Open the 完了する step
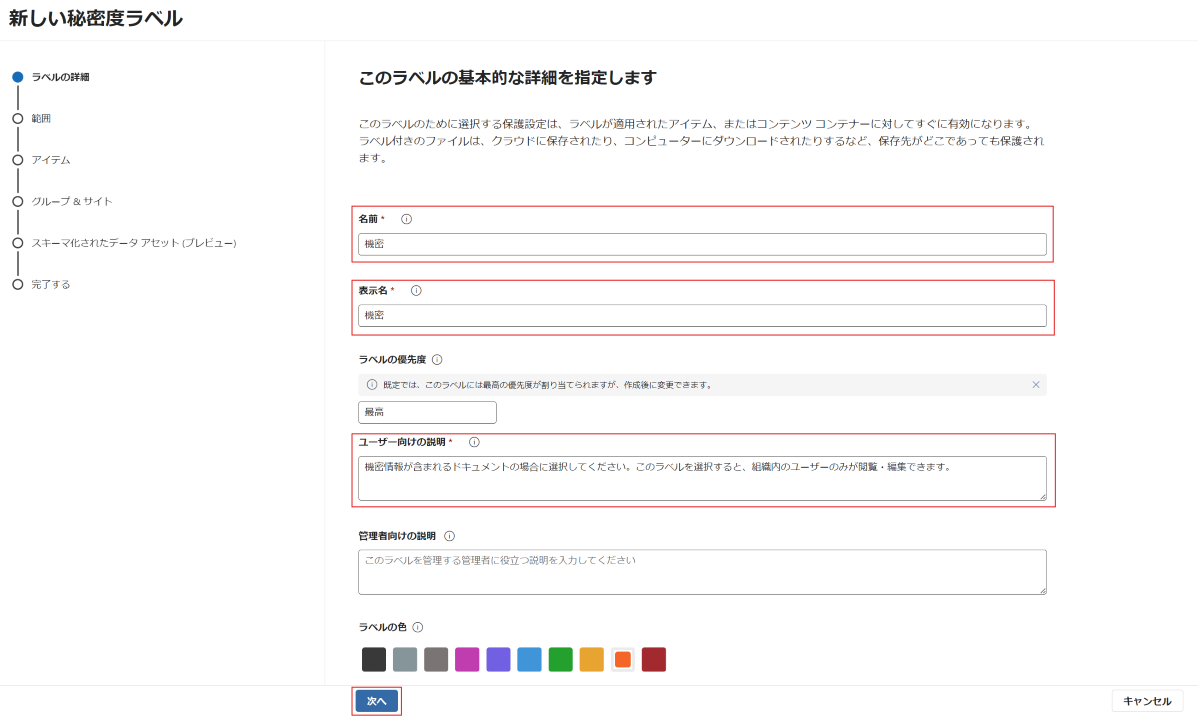1198x716 pixels. 50,285
